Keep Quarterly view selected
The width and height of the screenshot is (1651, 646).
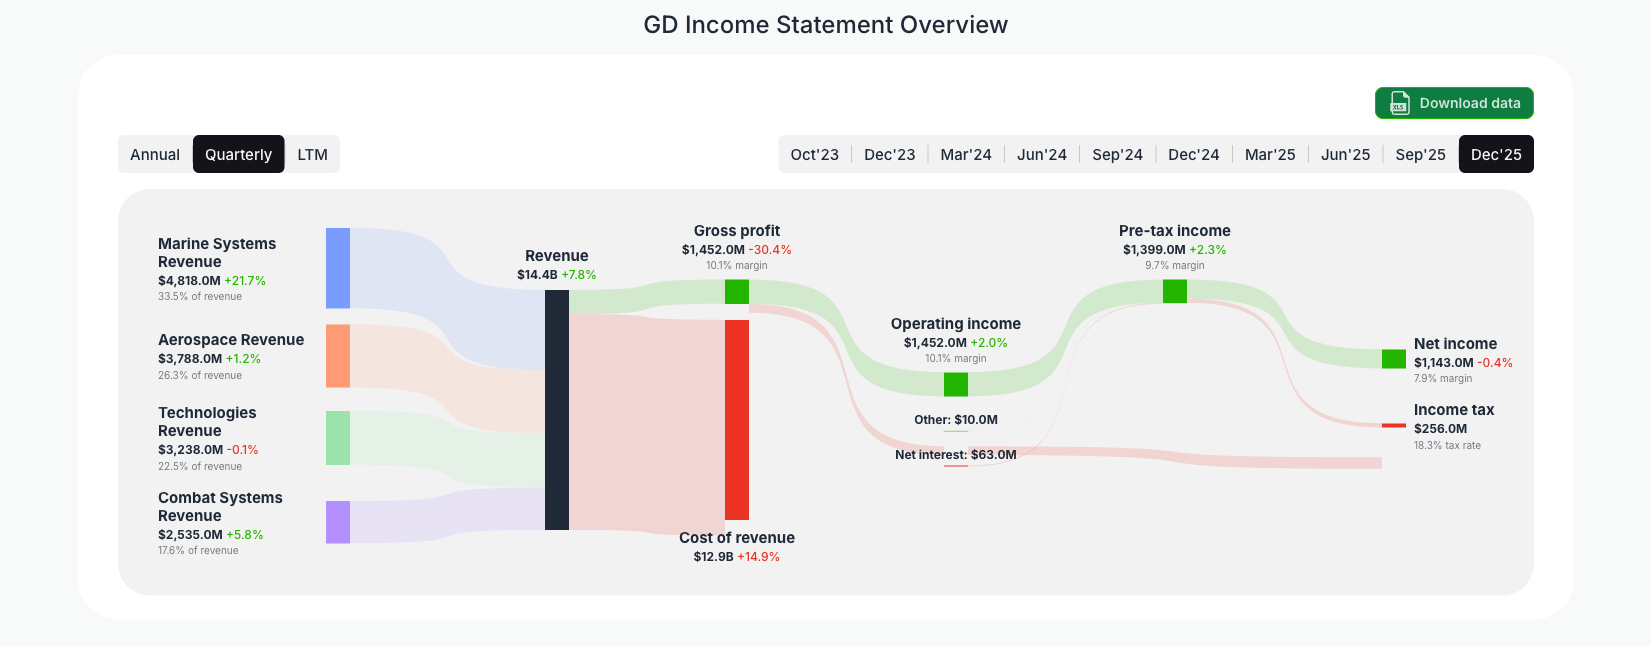coord(238,154)
